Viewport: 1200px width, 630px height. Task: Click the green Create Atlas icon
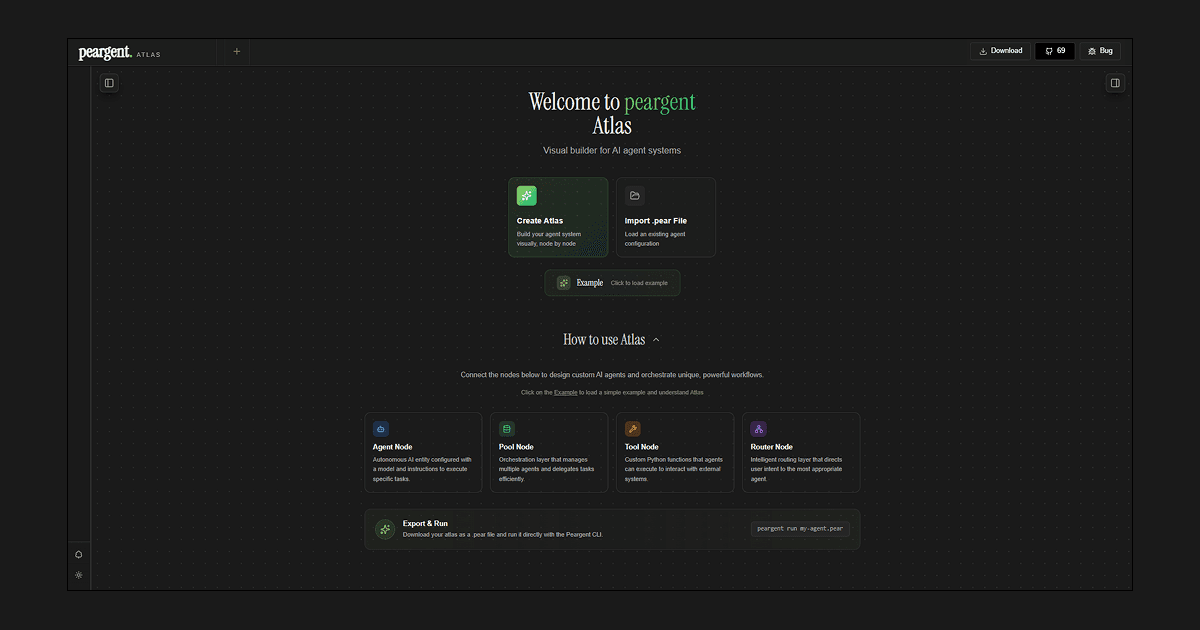(527, 195)
